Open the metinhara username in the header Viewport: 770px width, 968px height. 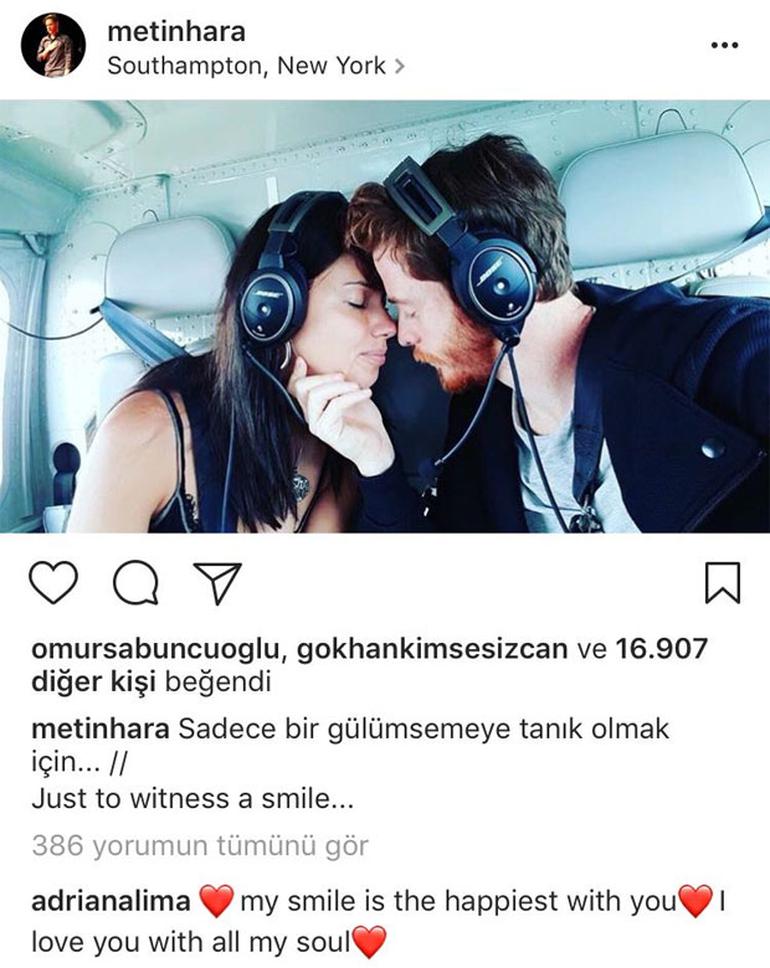pyautogui.click(x=177, y=31)
